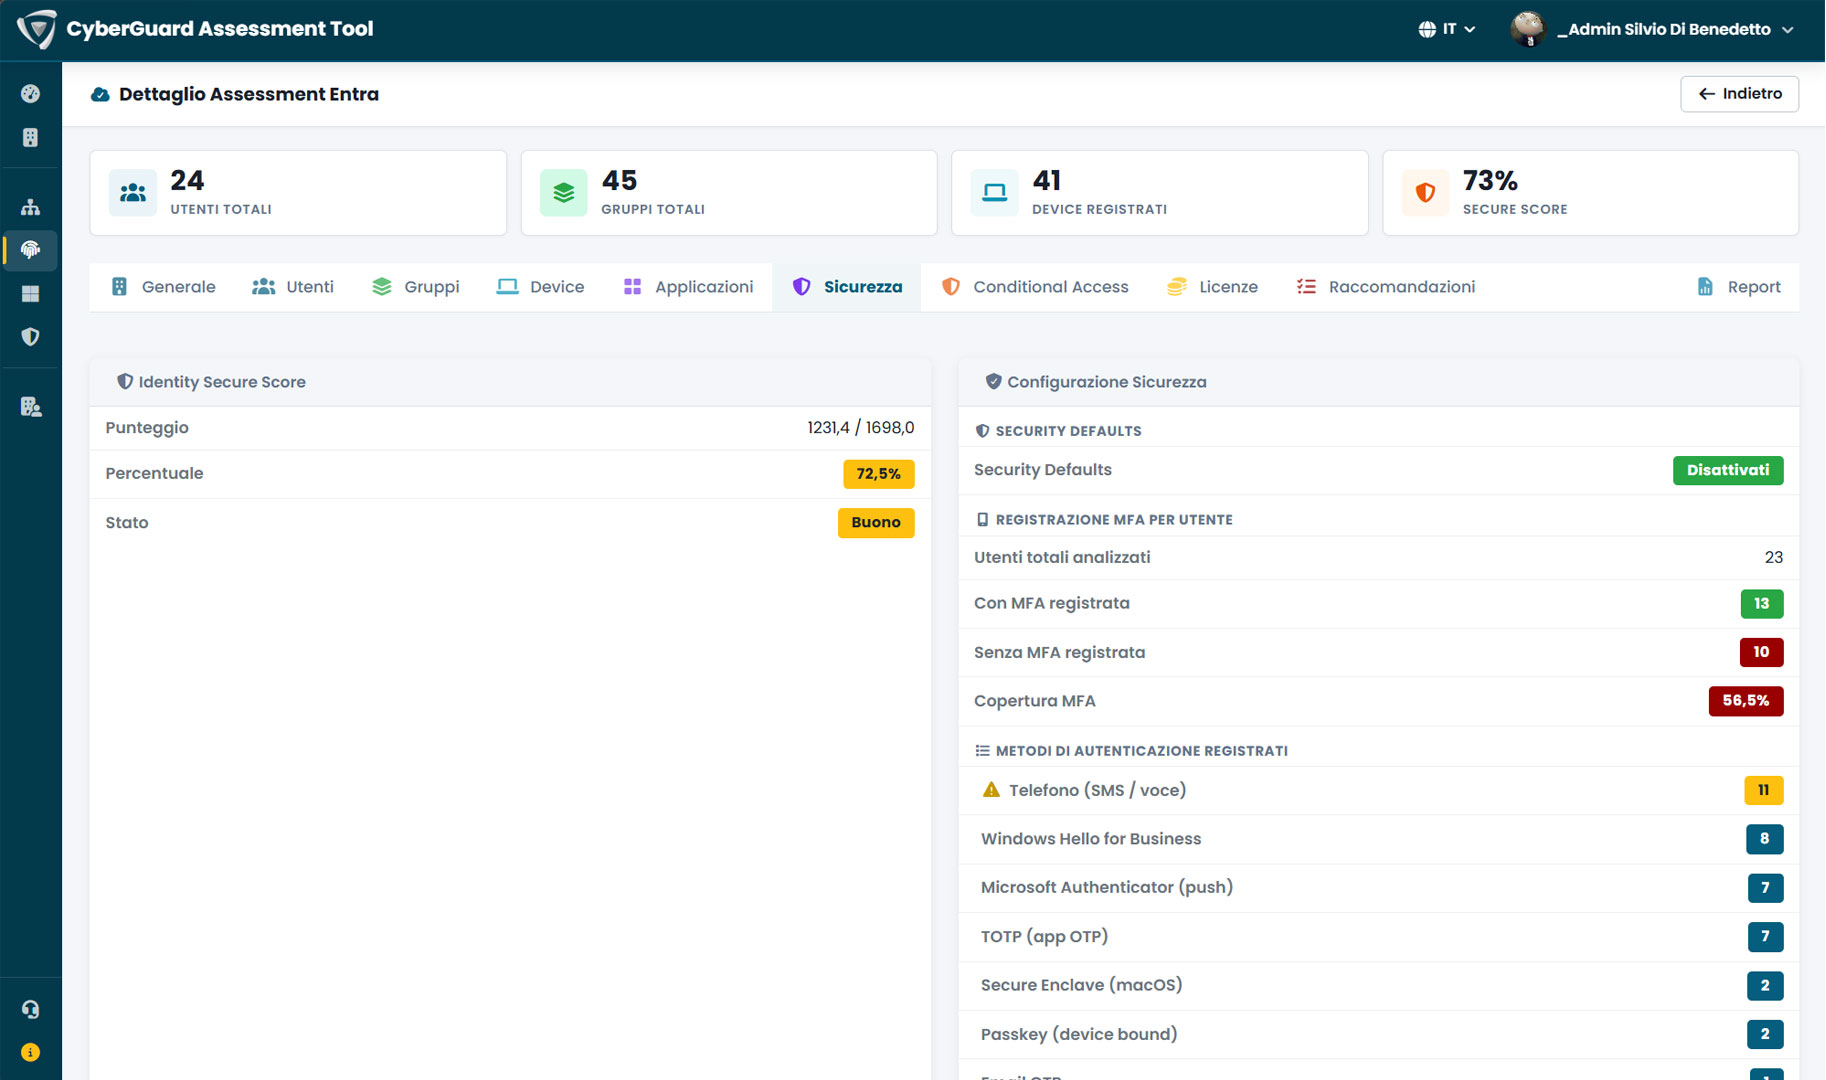Click the Device Registrati laptop icon

[995, 193]
